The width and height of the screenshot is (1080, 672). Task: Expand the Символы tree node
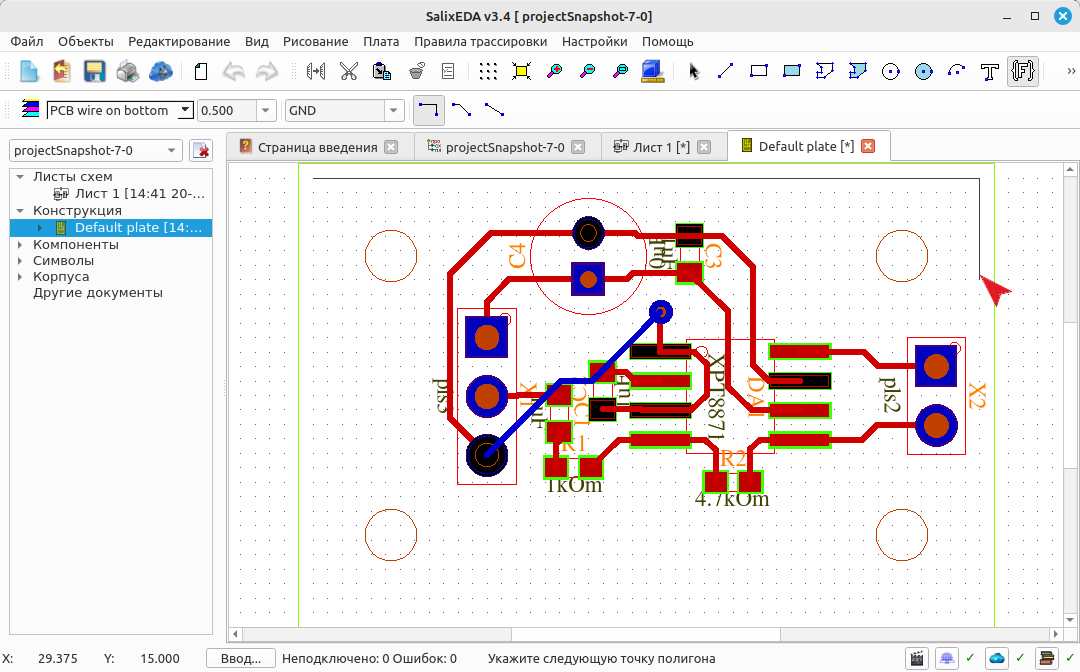pos(20,261)
